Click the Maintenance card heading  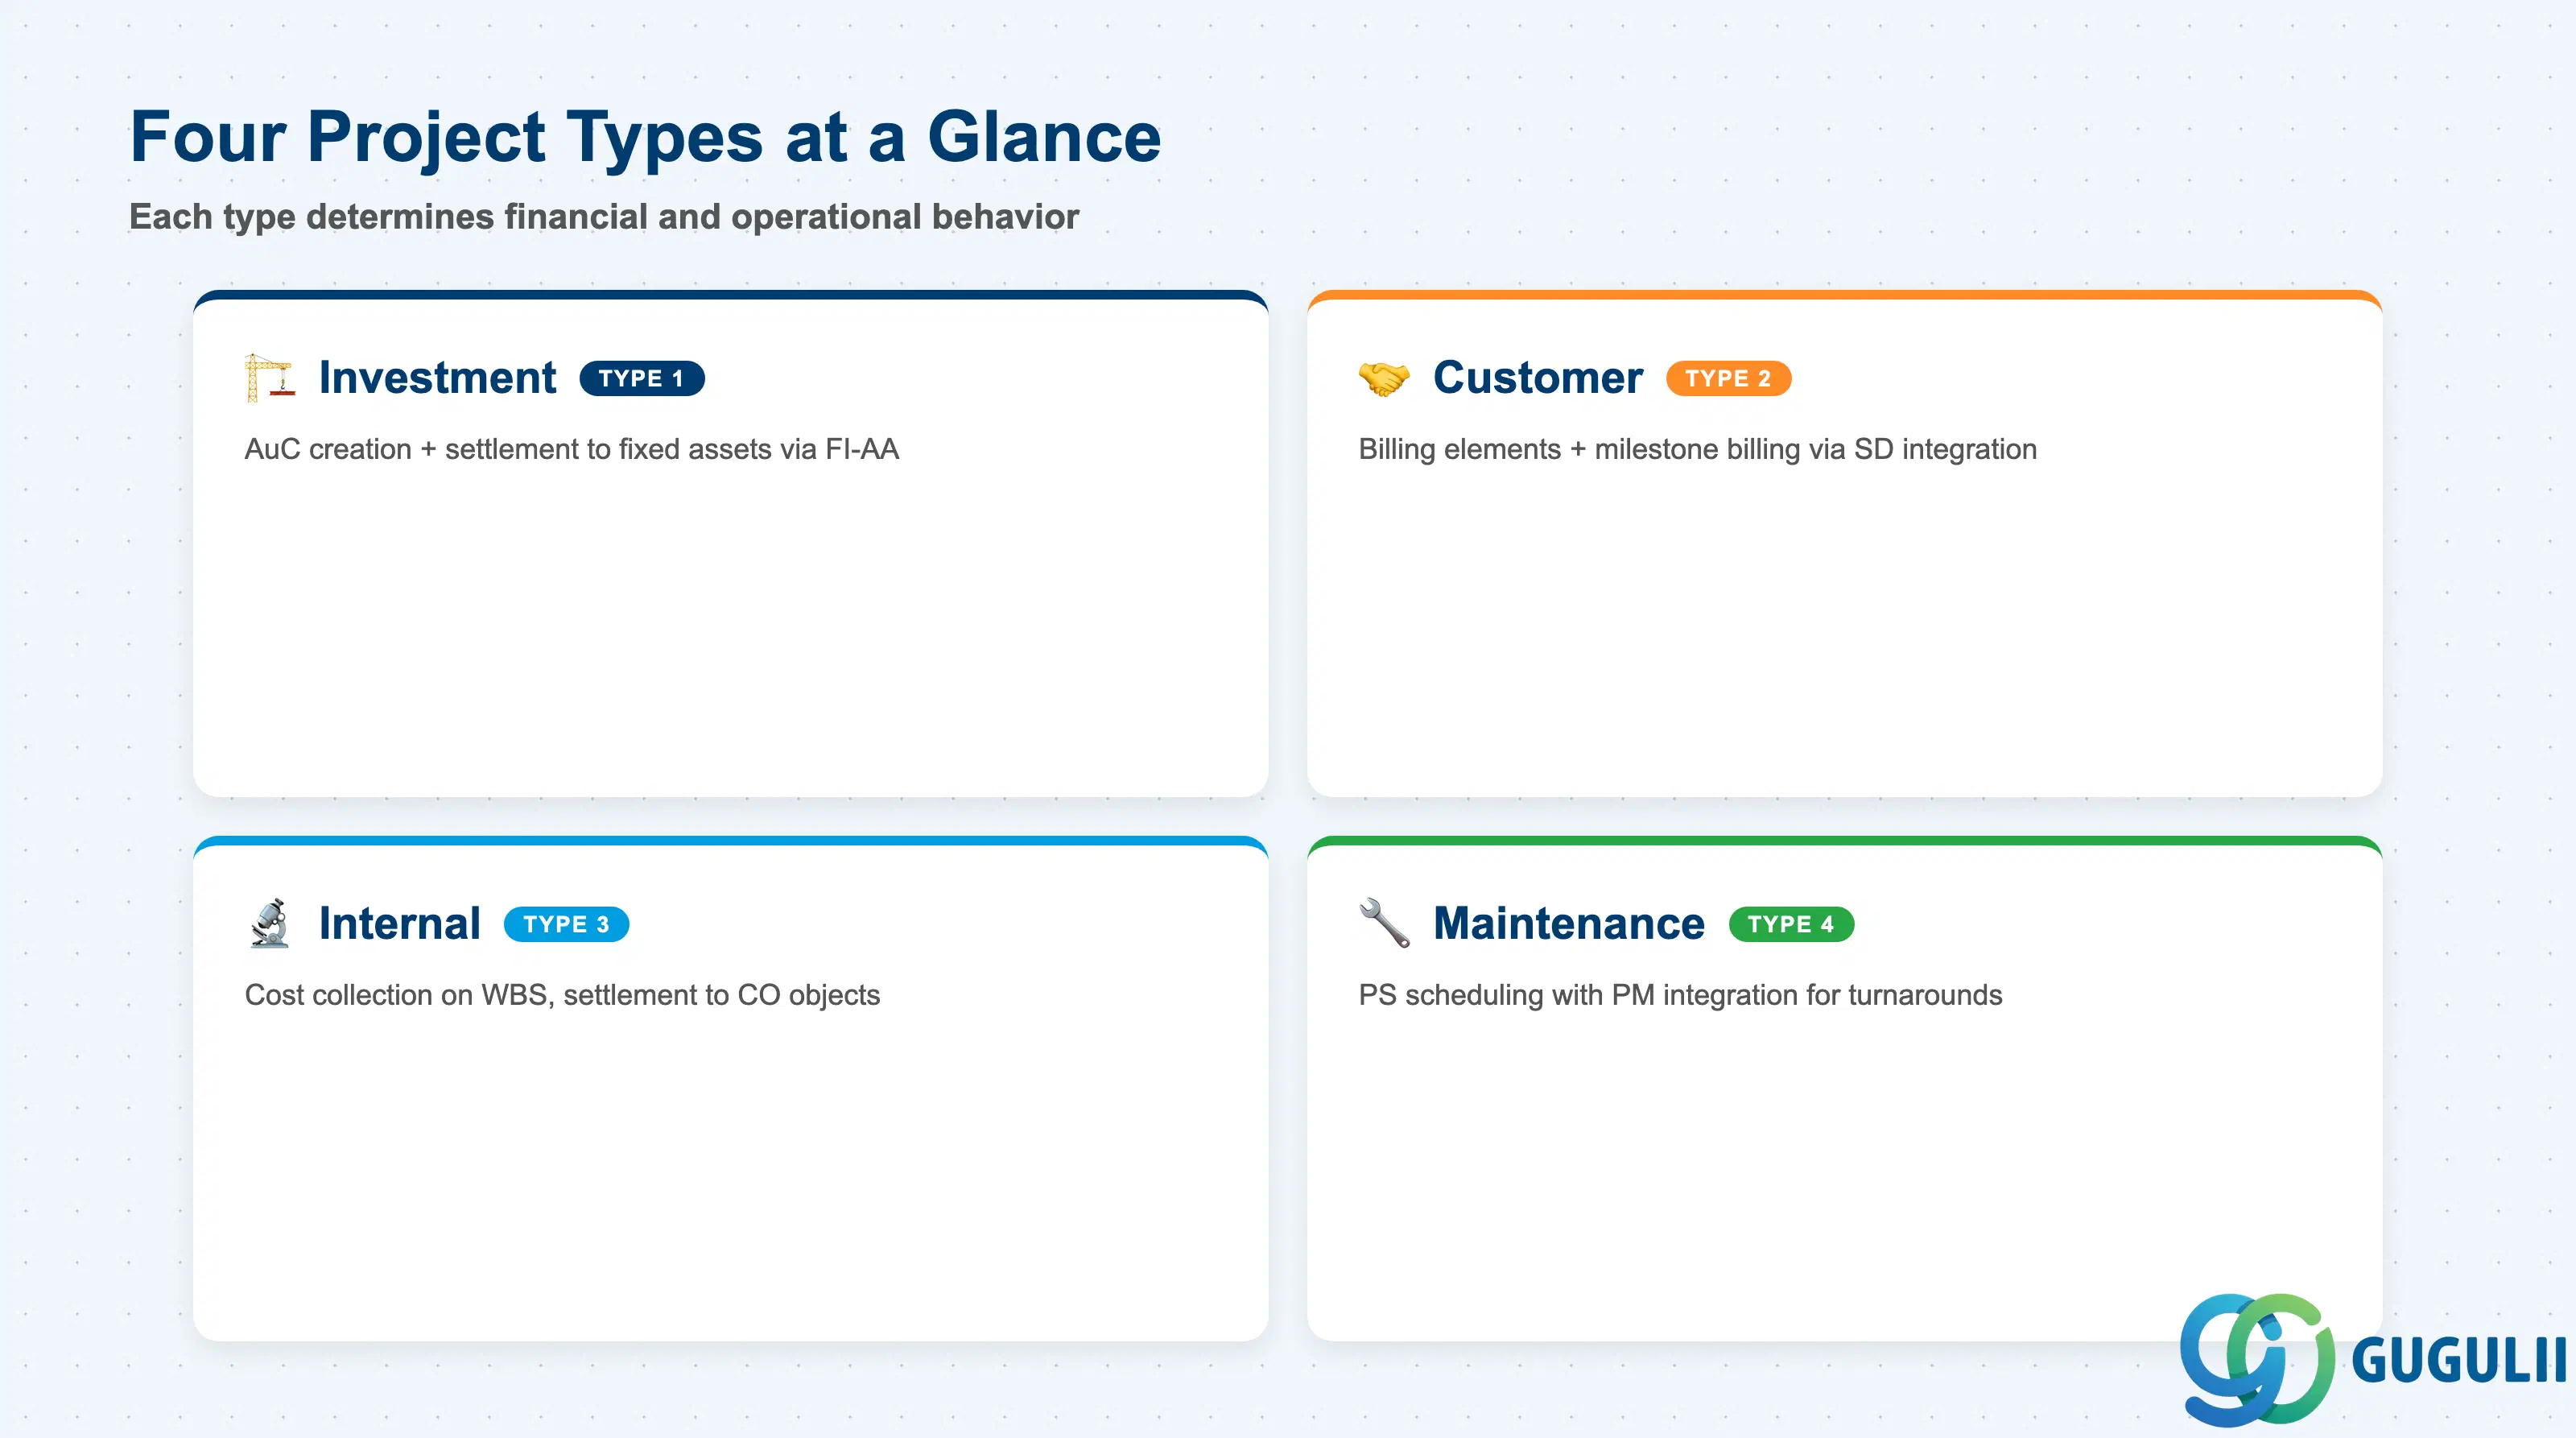[1568, 923]
